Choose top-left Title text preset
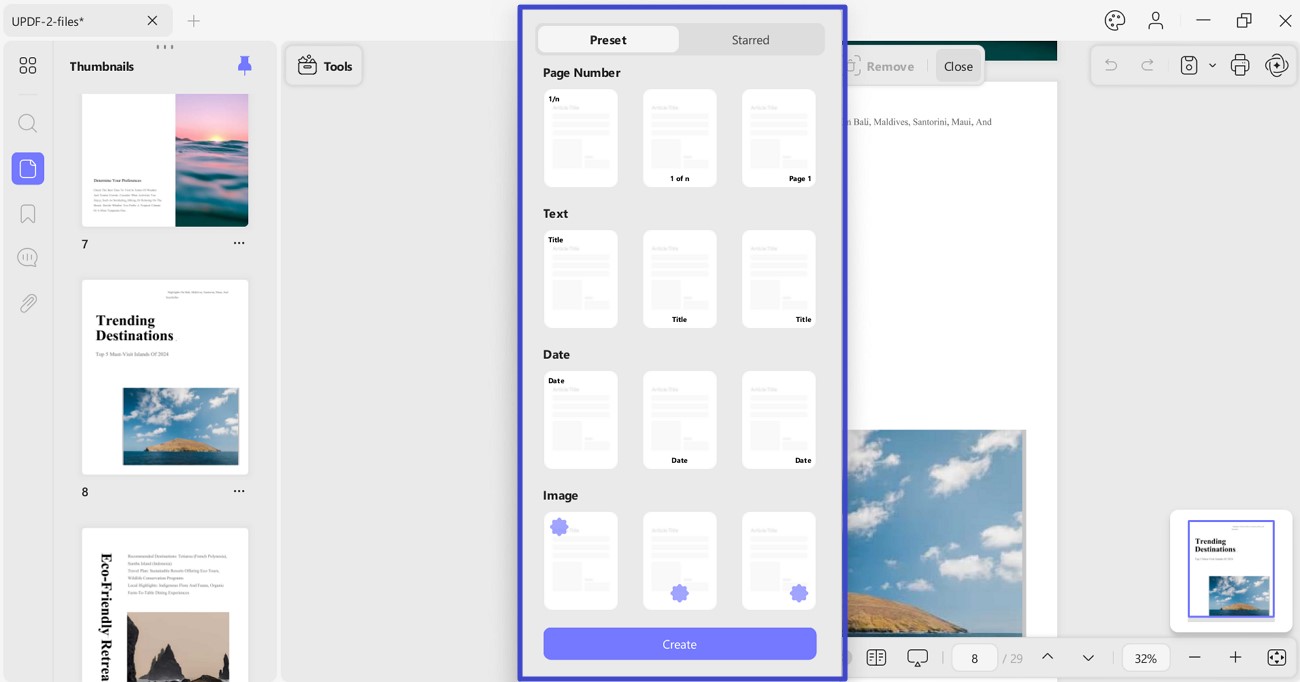 click(x=580, y=279)
